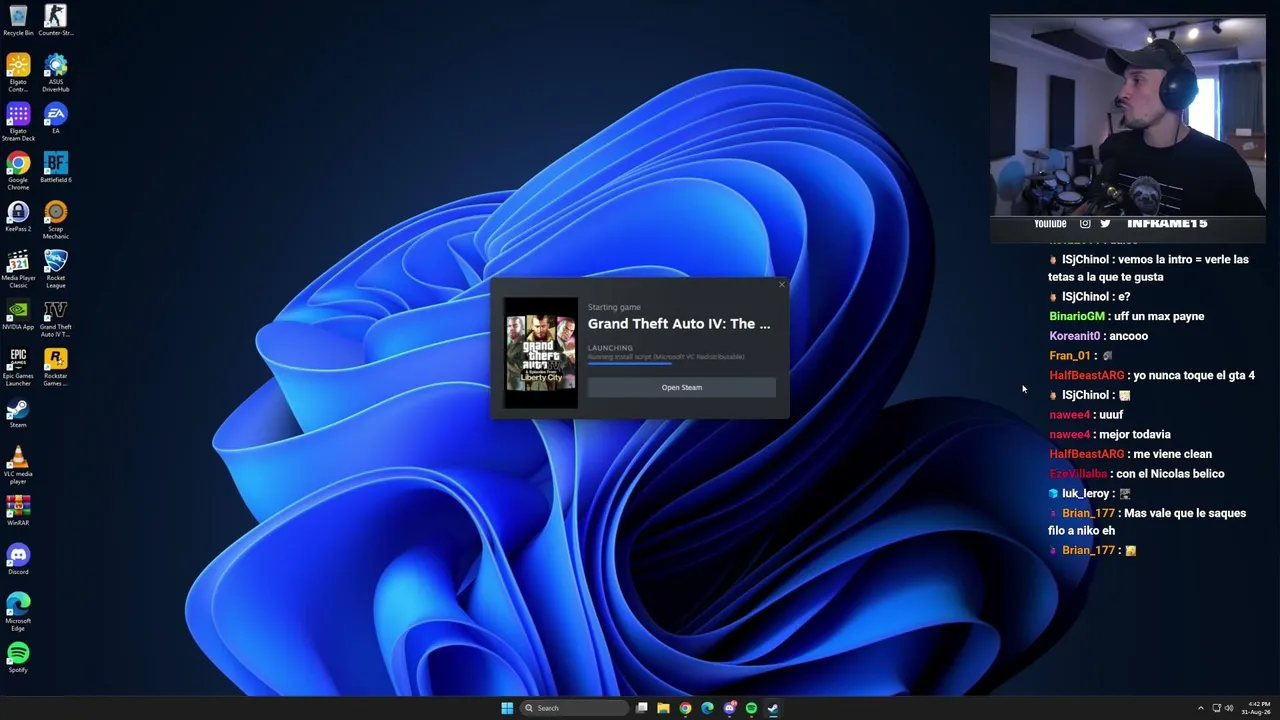
Task: Click luk_leroy's username in chat
Action: click(1086, 494)
